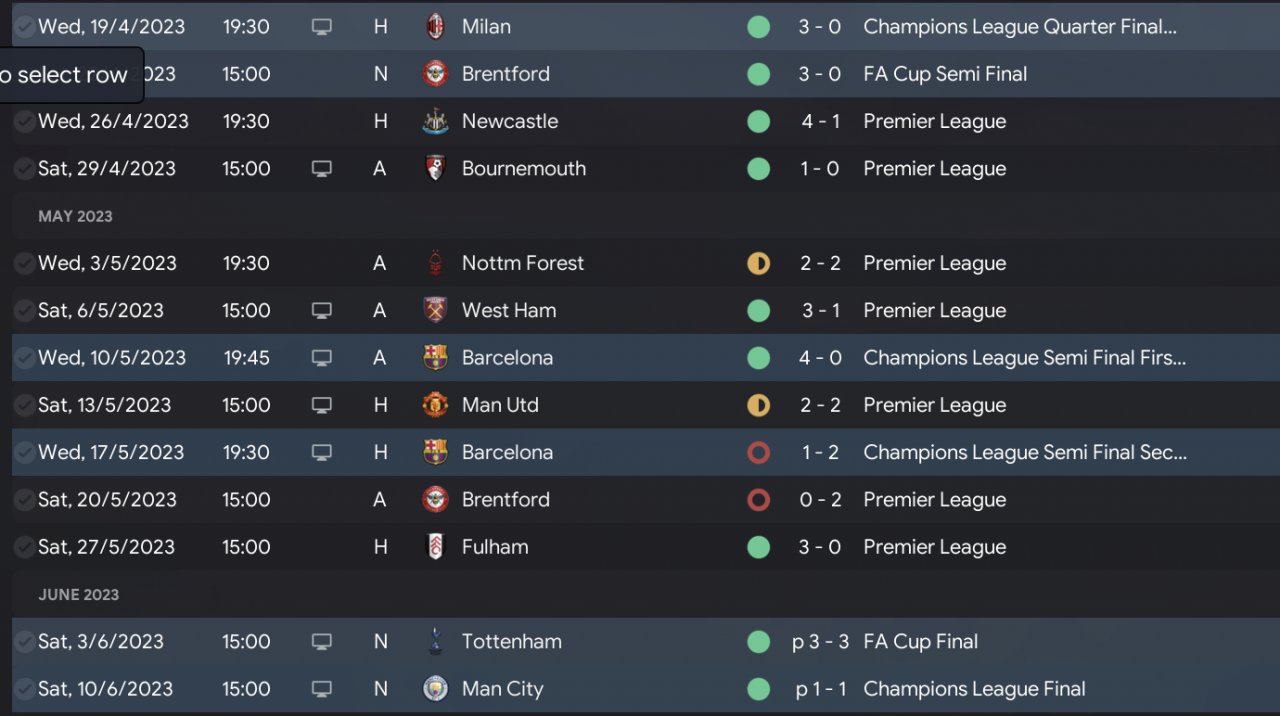1280x716 pixels.
Task: Click the West Ham club crest
Action: pyautogui.click(x=435, y=311)
